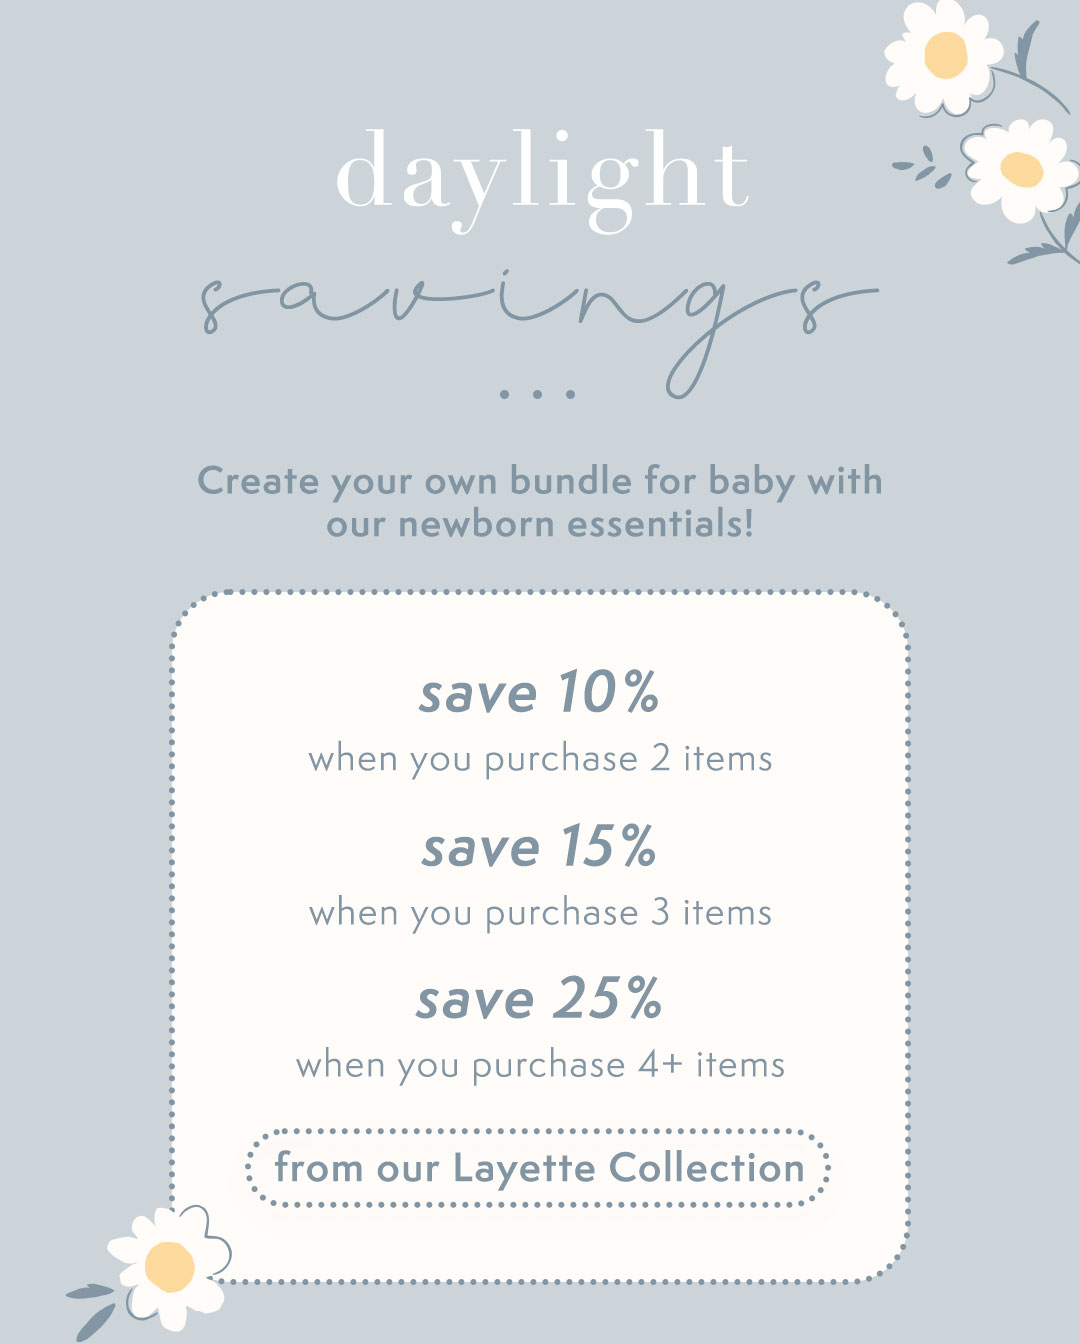Open the 'from our Layette Collection' button
Viewport: 1080px width, 1343px height.
tap(538, 1168)
